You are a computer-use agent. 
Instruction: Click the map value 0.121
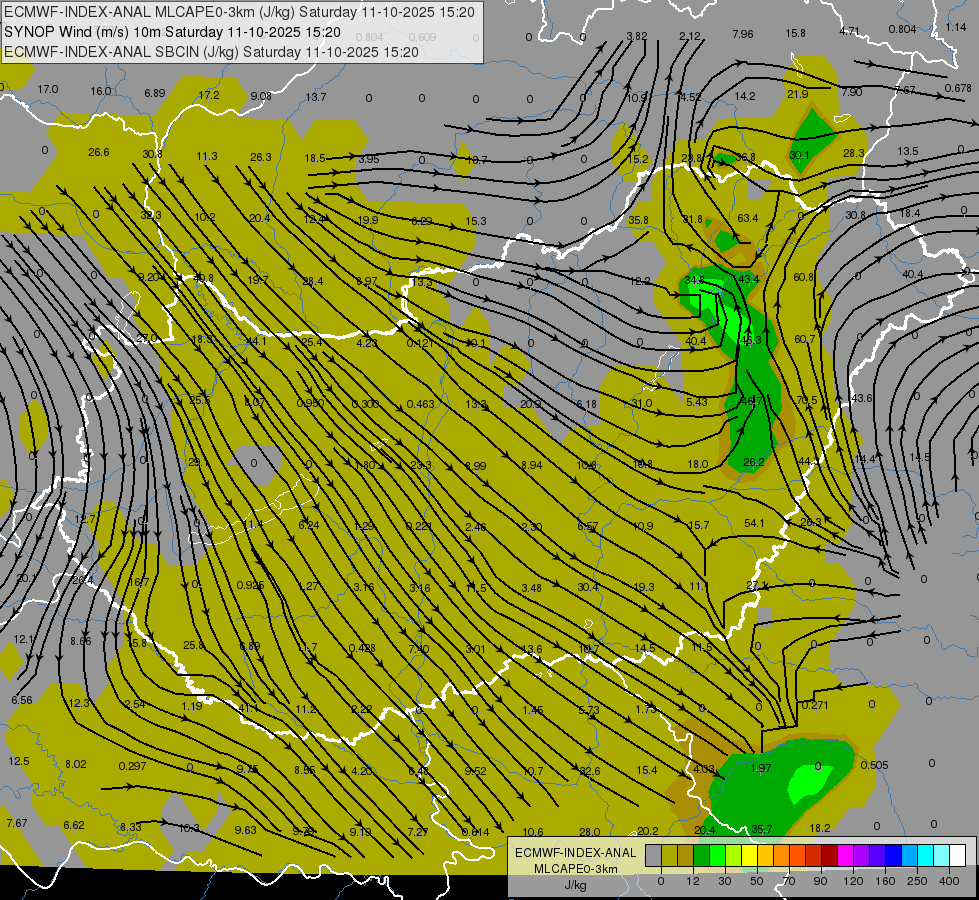[420, 343]
